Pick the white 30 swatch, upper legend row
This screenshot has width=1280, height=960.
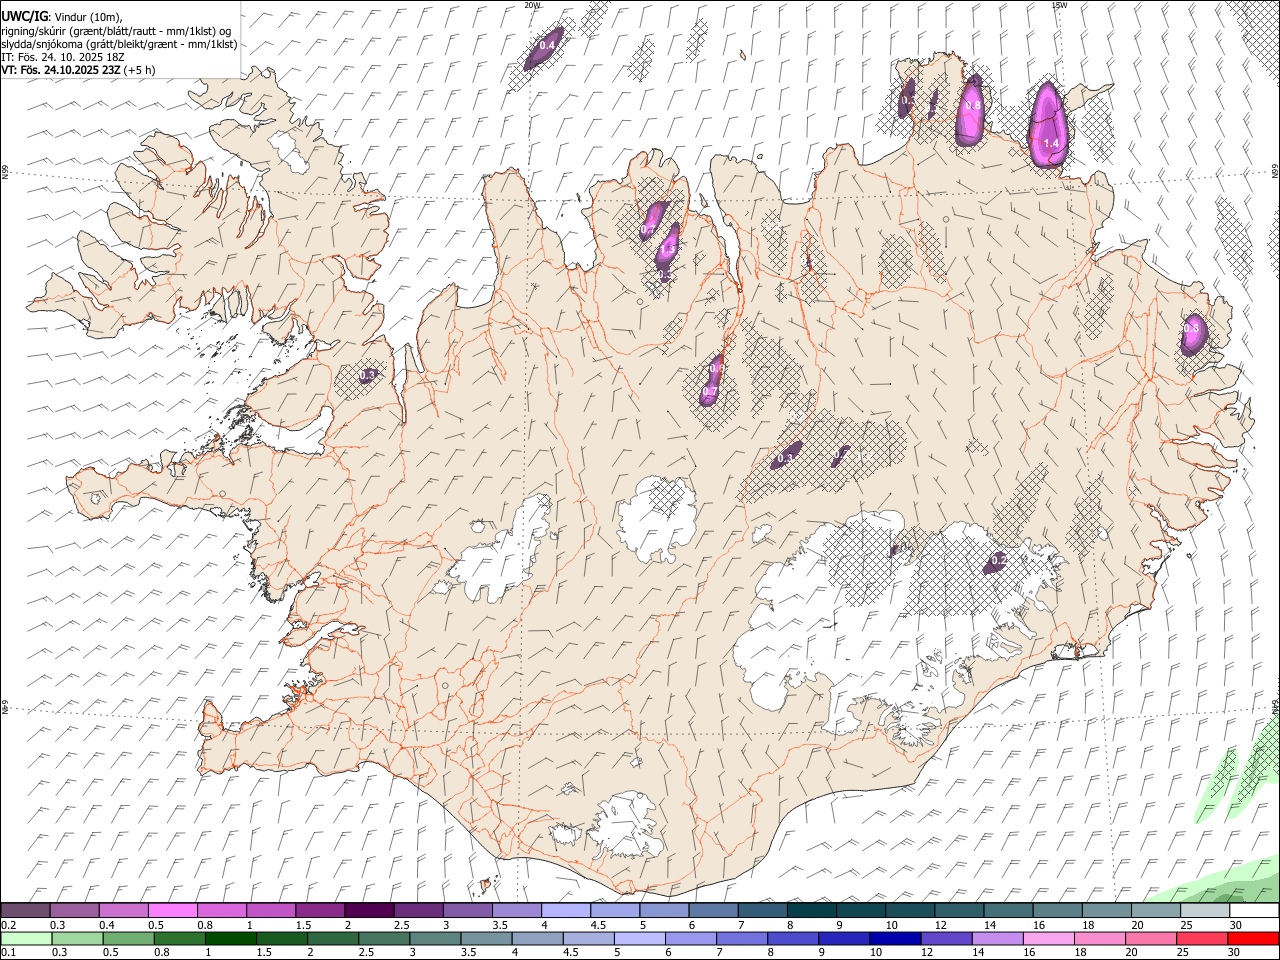click(1254, 911)
